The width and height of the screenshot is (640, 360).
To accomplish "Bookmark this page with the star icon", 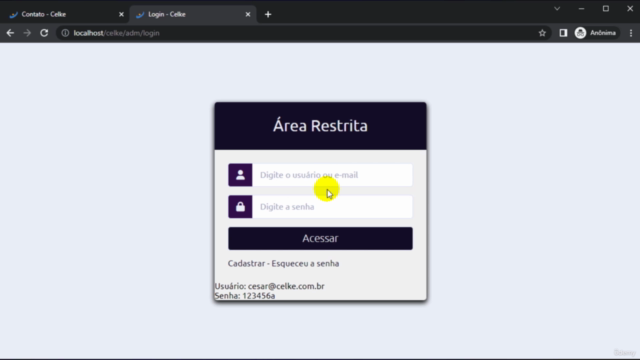I will (x=542, y=33).
